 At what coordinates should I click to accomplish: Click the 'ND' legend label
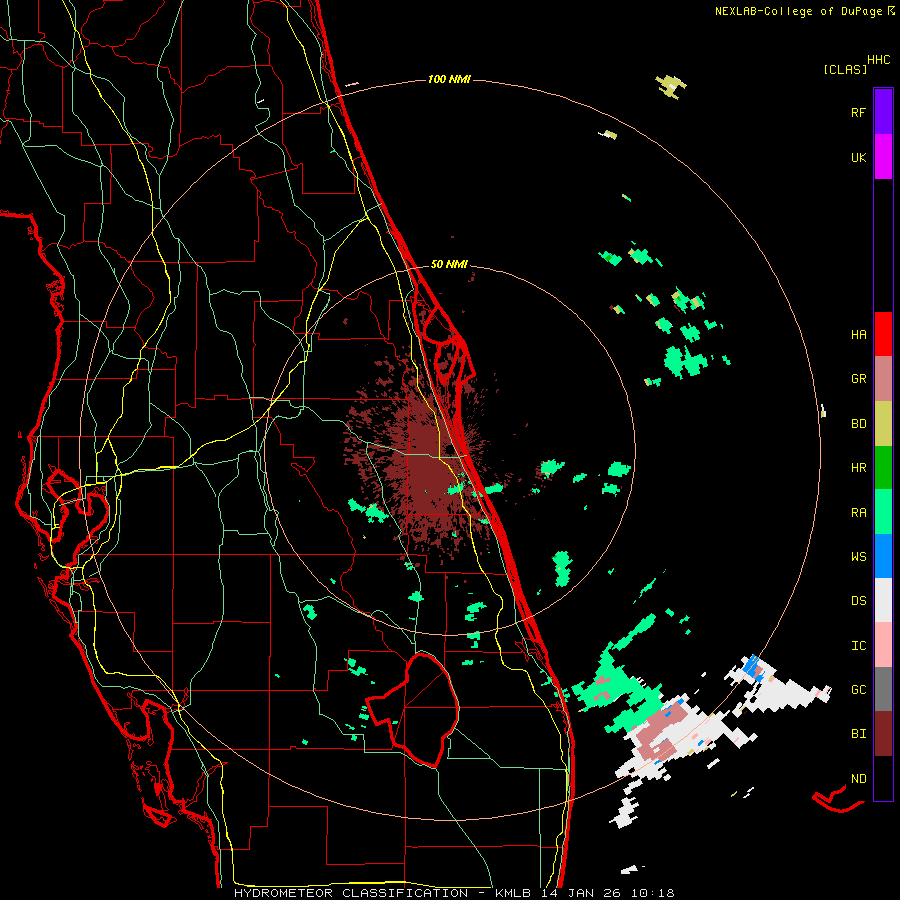tap(858, 778)
